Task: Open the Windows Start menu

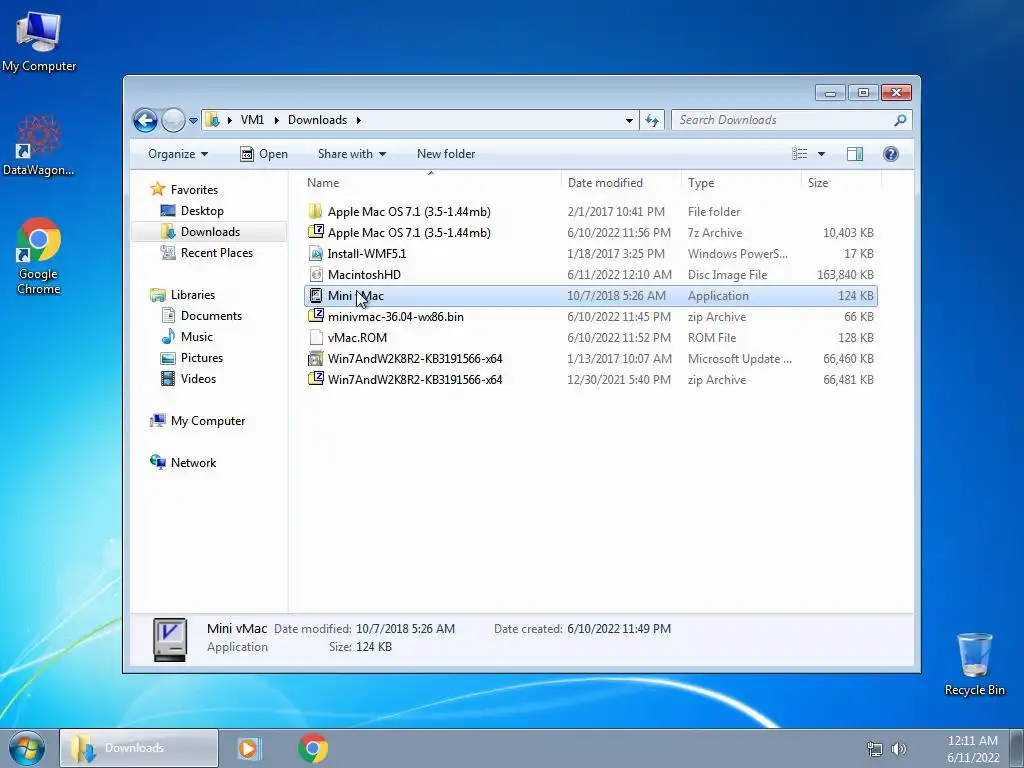Action: pyautogui.click(x=27, y=748)
